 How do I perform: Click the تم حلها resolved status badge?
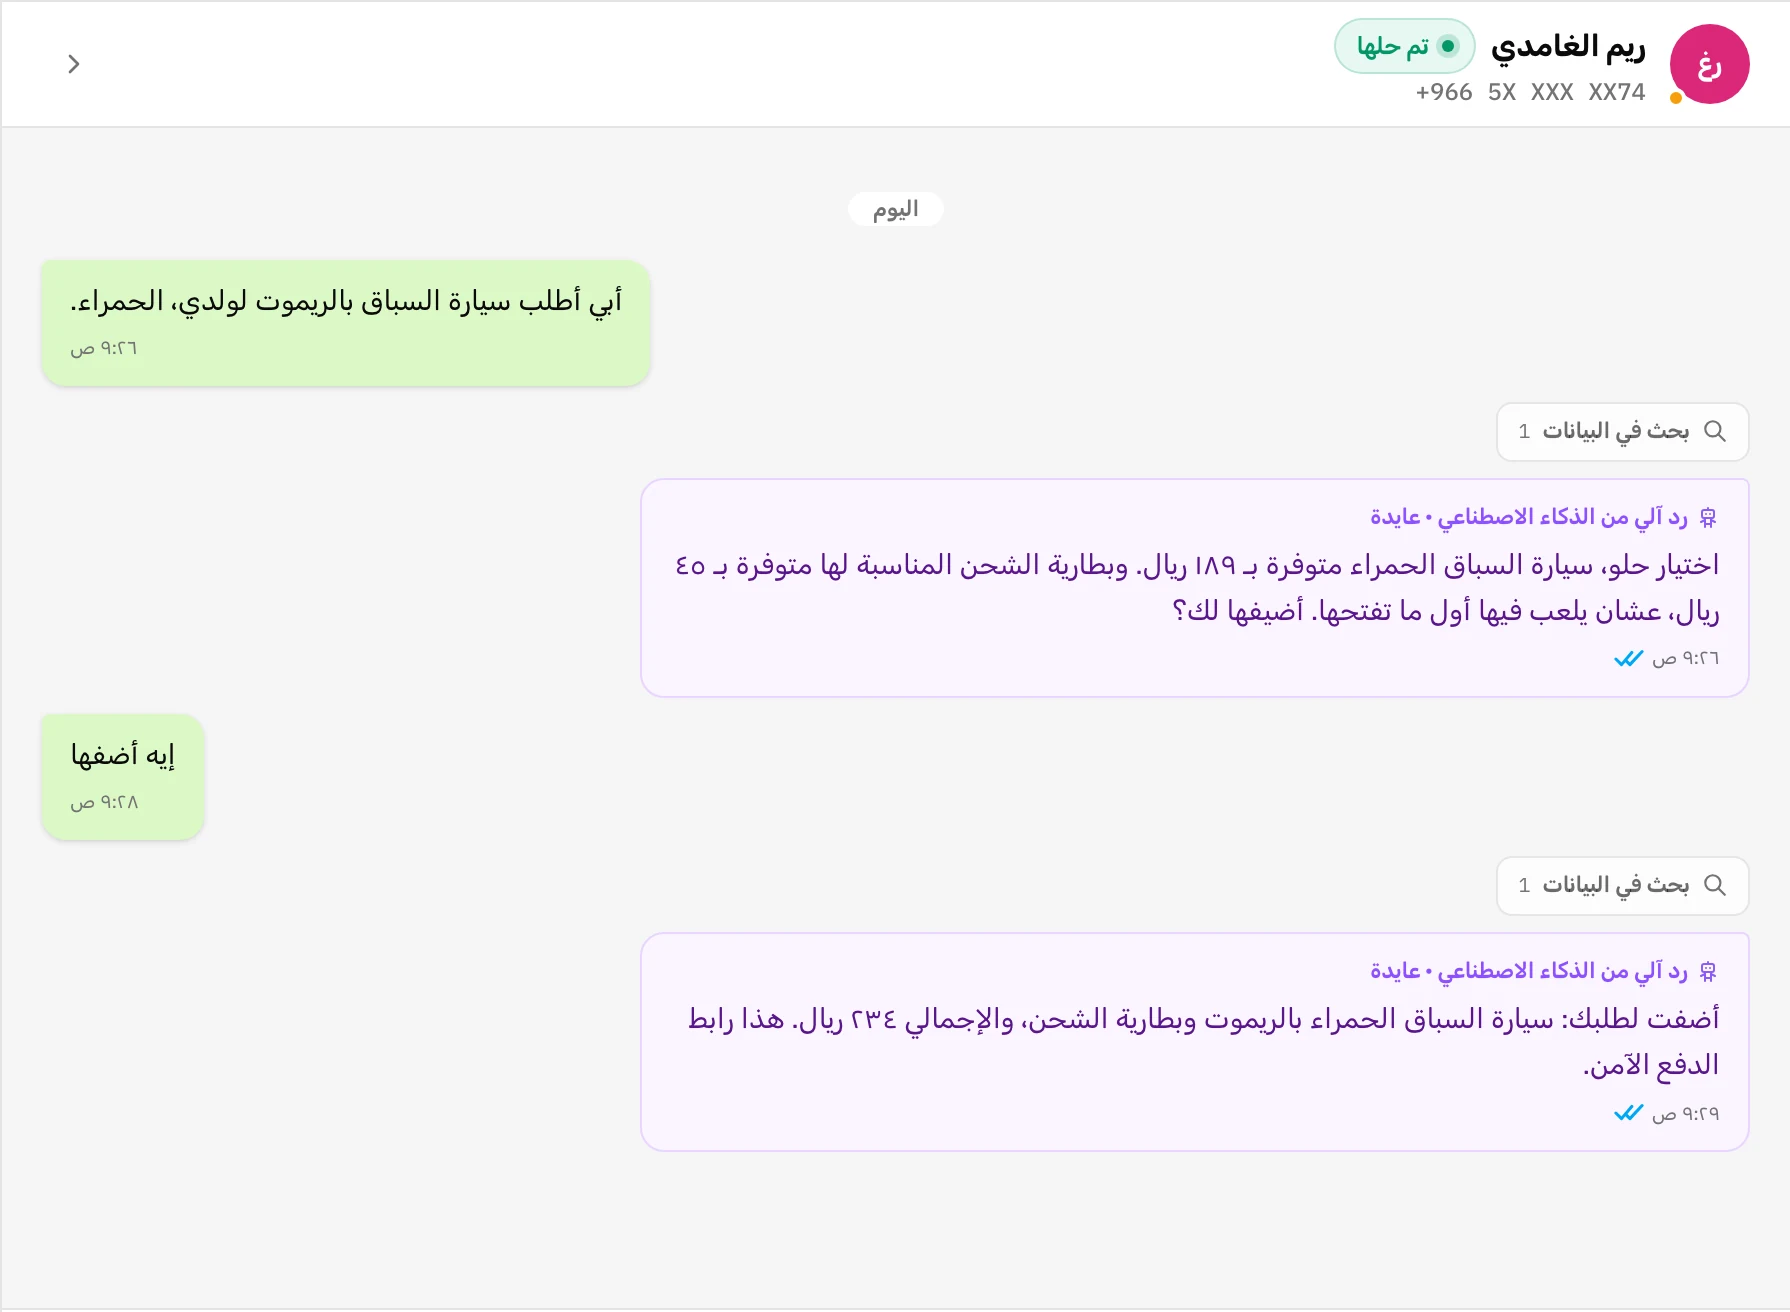1404,46
